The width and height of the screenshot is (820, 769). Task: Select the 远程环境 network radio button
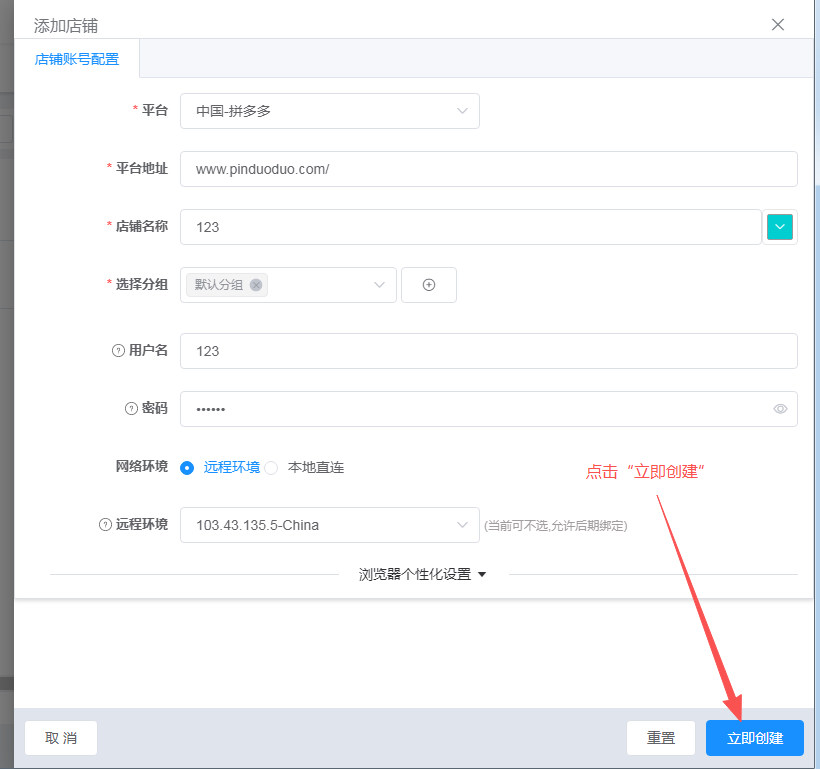click(x=186, y=467)
